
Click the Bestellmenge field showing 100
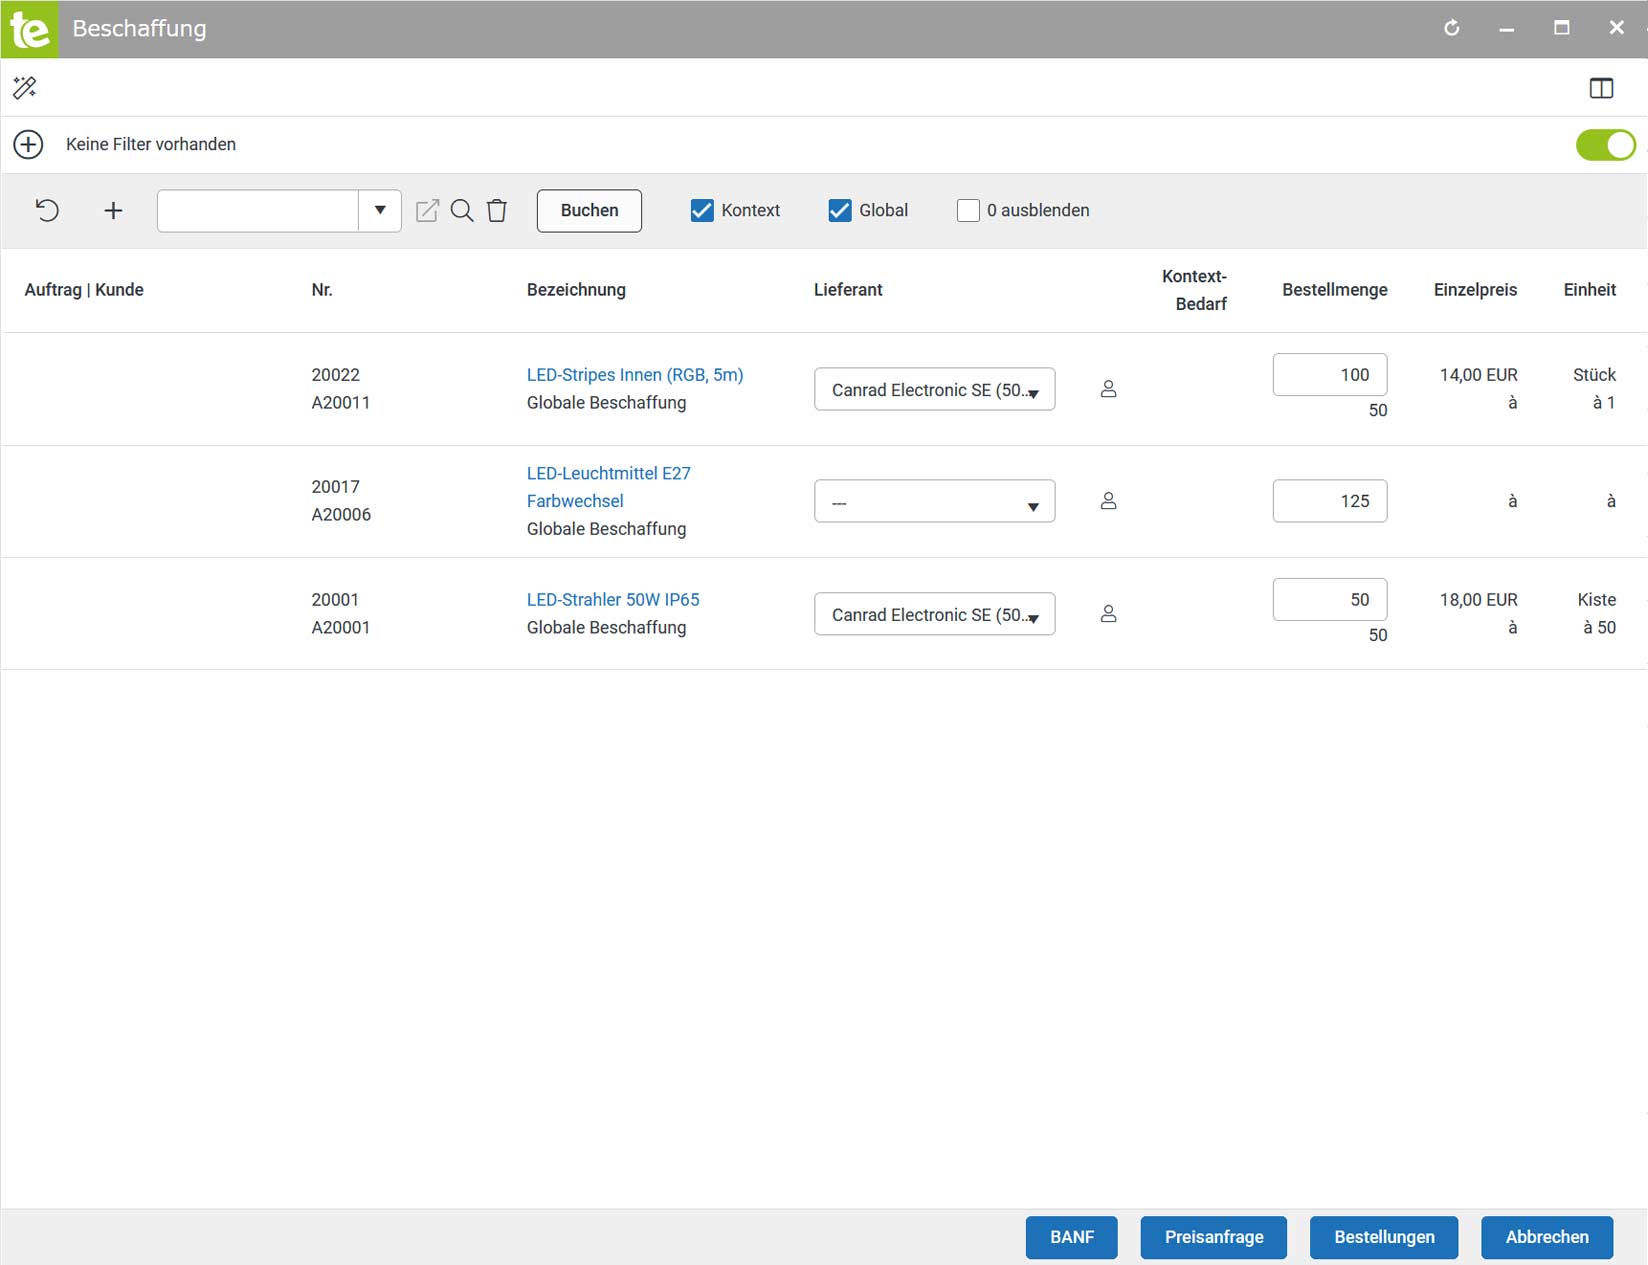pos(1329,374)
